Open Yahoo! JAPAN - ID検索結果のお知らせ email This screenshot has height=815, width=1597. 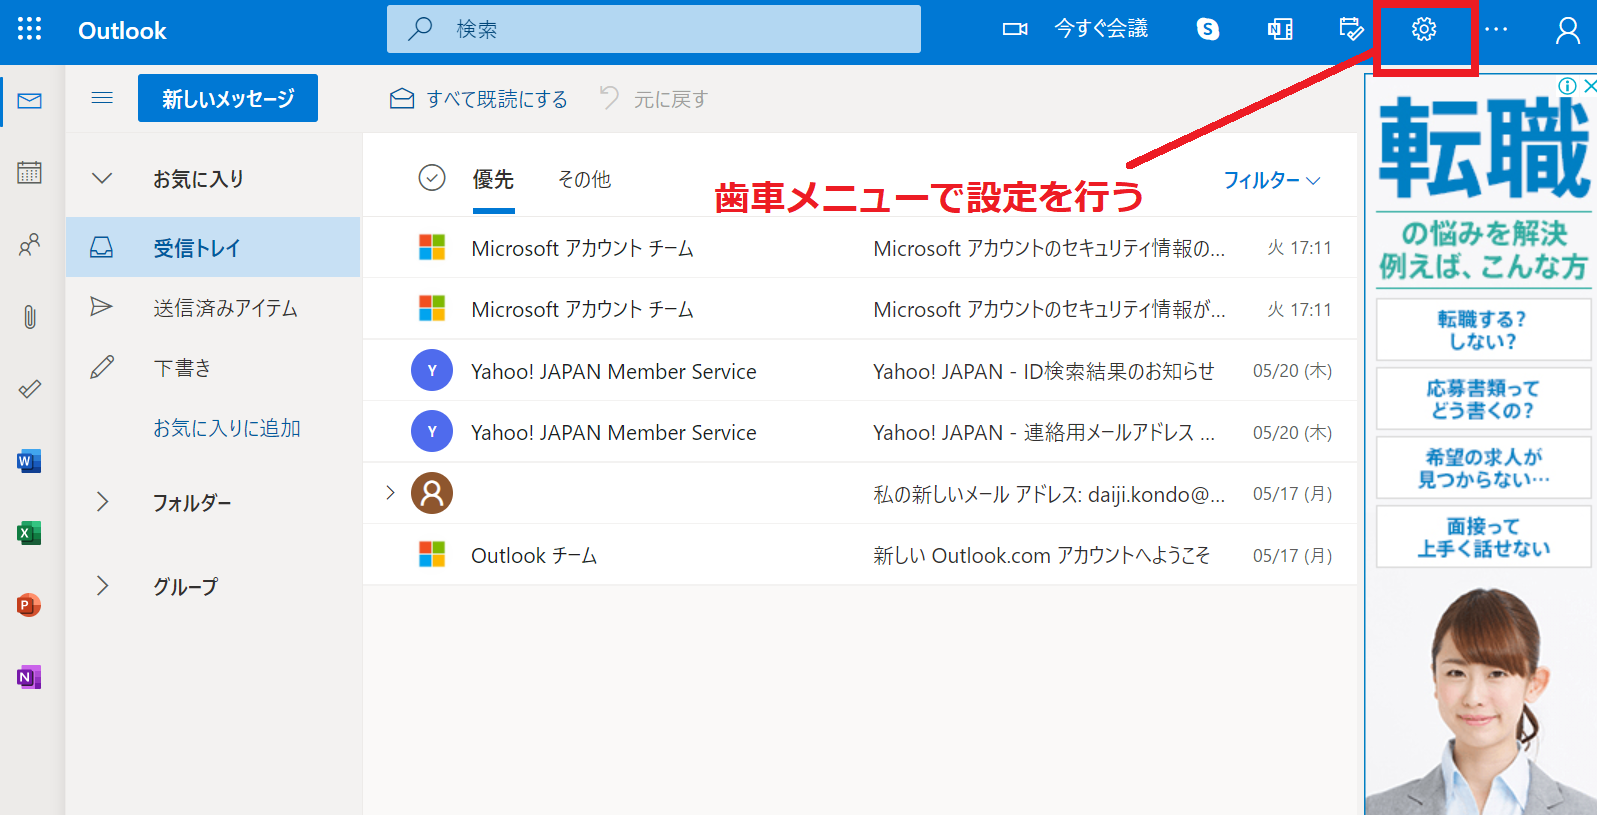(x=860, y=371)
